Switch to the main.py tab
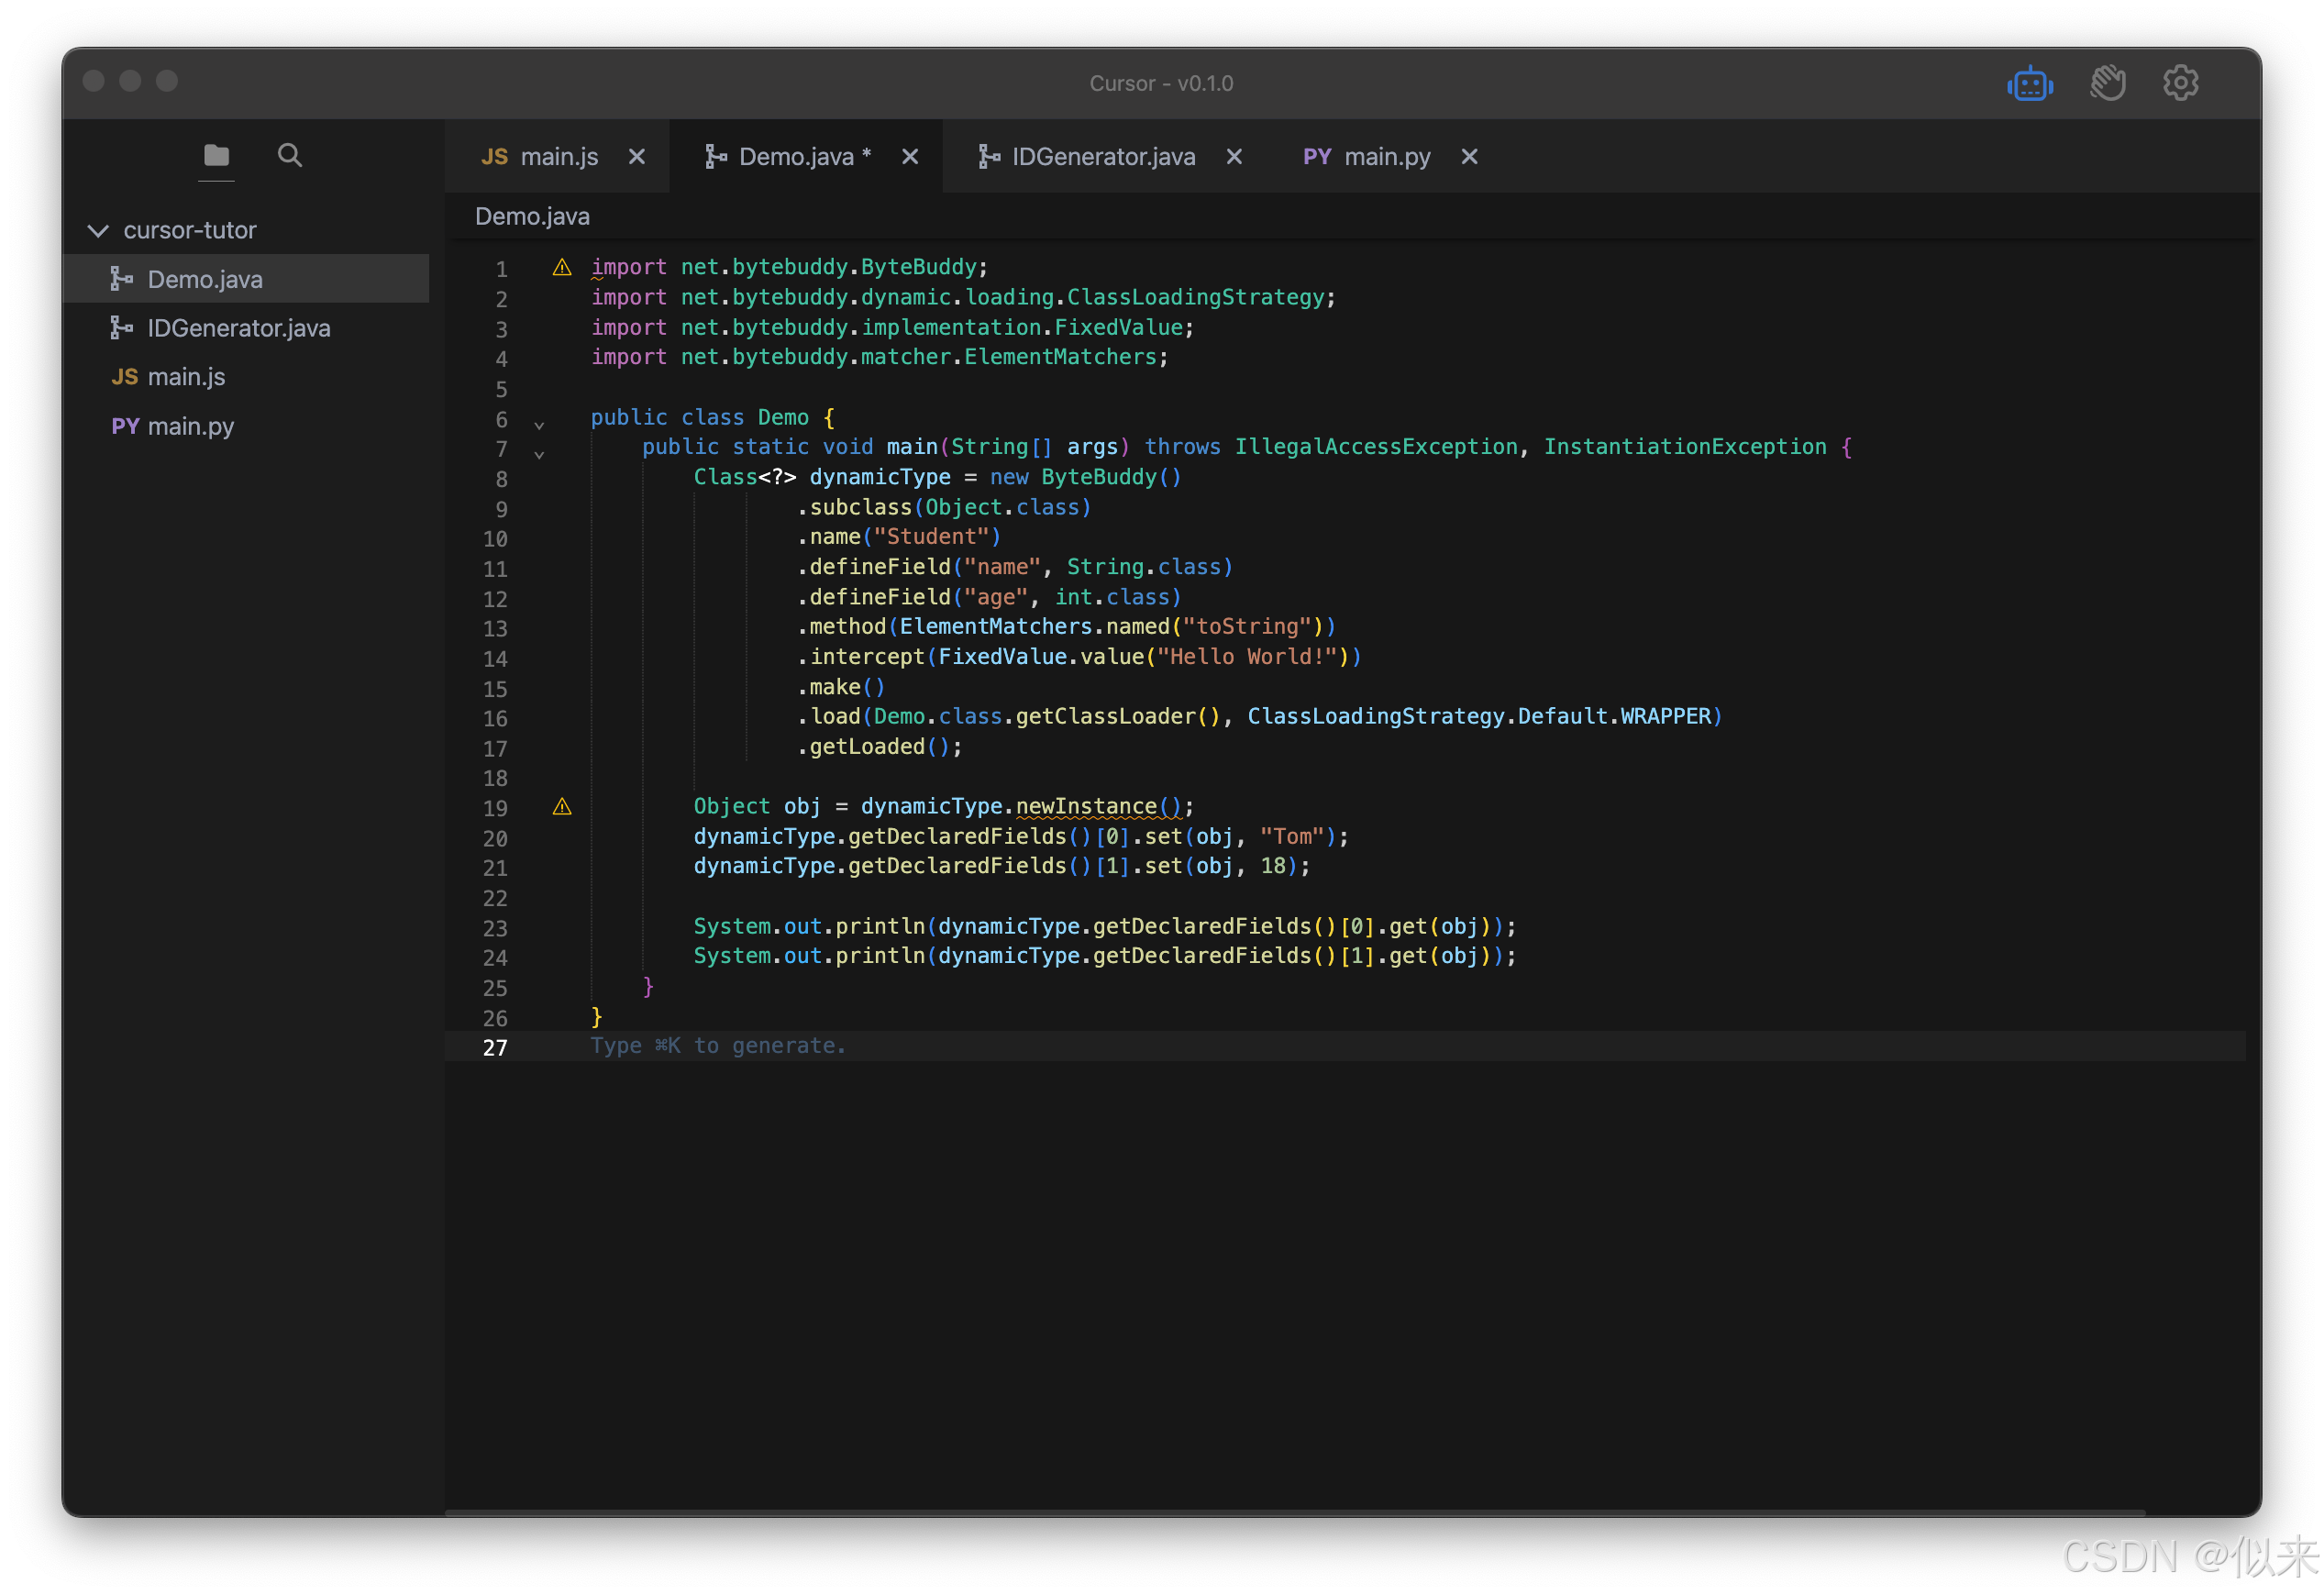Viewport: 2324px width, 1594px height. tap(1386, 157)
